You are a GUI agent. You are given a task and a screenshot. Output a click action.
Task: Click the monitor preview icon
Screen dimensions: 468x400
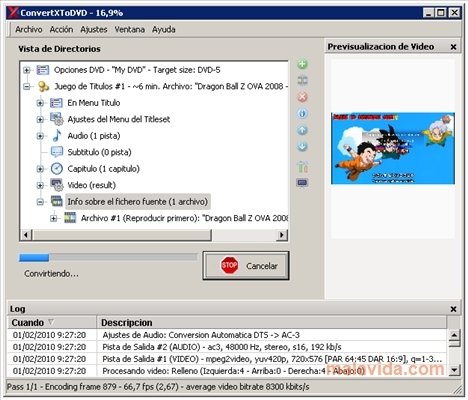[x=302, y=183]
